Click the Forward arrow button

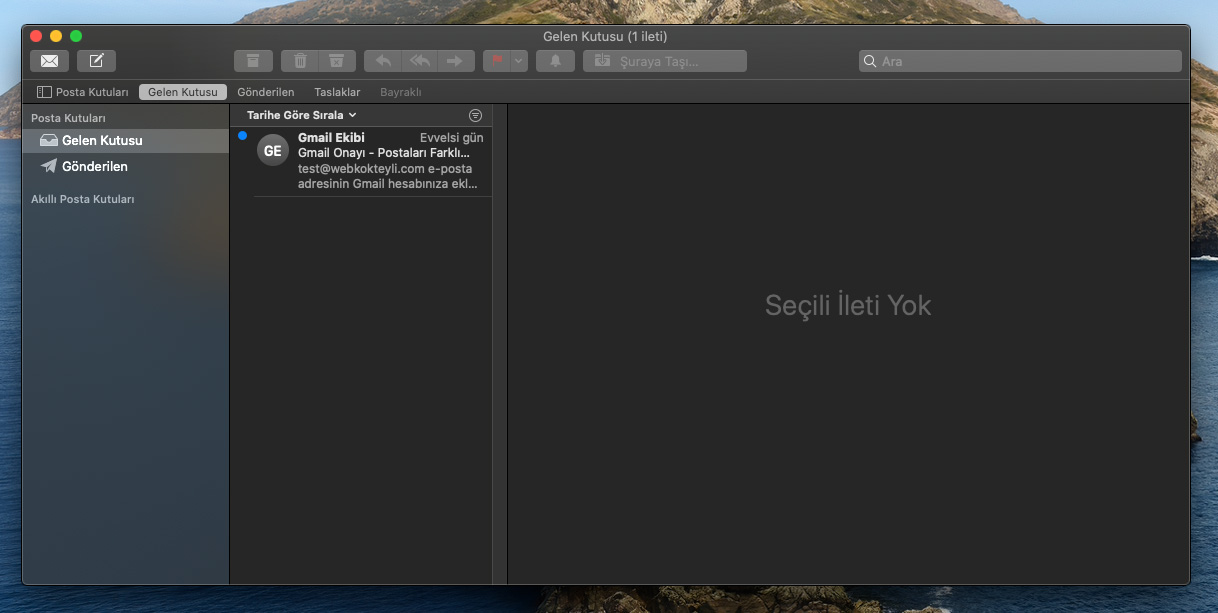456,61
